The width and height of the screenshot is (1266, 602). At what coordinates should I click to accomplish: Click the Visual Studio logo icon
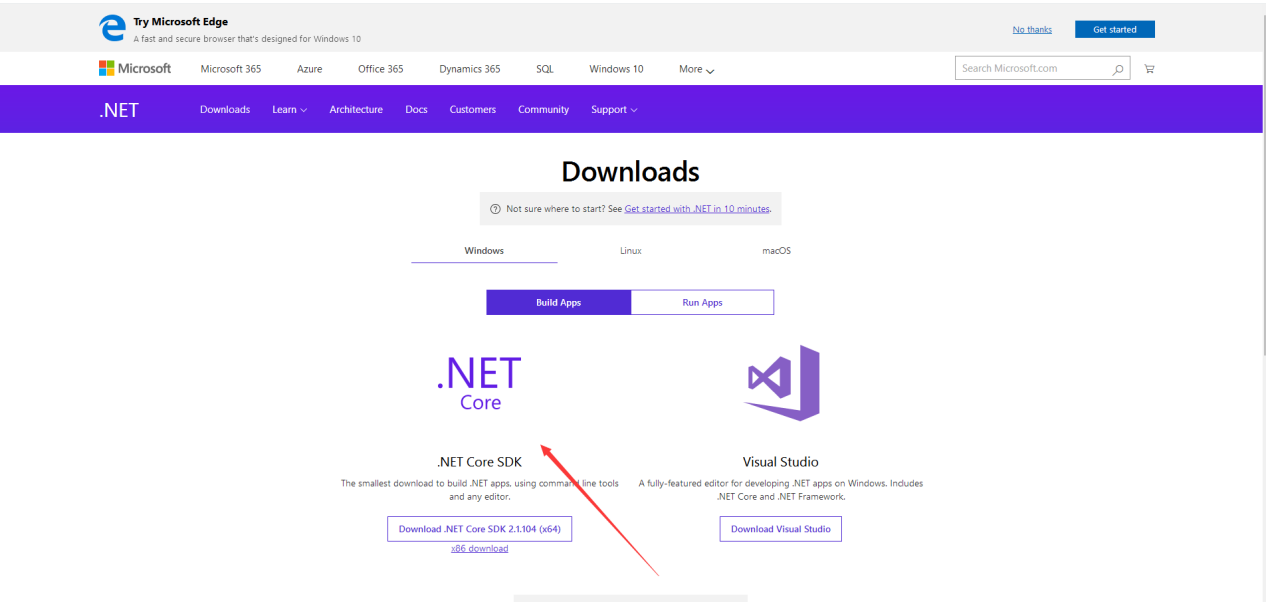click(x=782, y=383)
